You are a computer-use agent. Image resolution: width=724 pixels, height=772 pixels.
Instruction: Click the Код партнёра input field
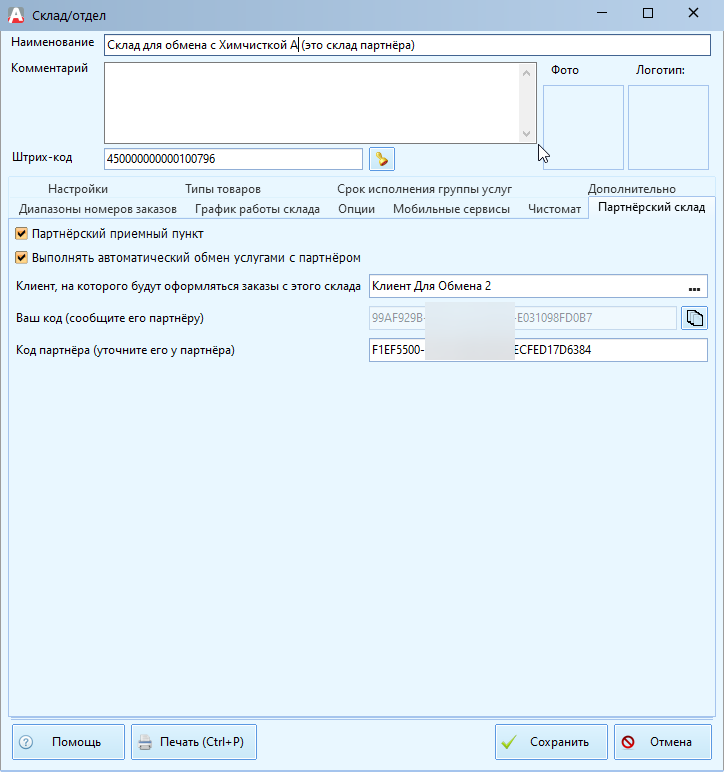point(538,350)
